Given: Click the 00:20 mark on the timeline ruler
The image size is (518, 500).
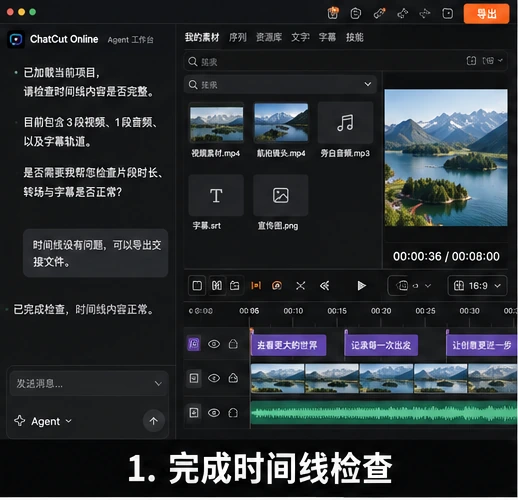Looking at the screenshot, I should pos(381,311).
